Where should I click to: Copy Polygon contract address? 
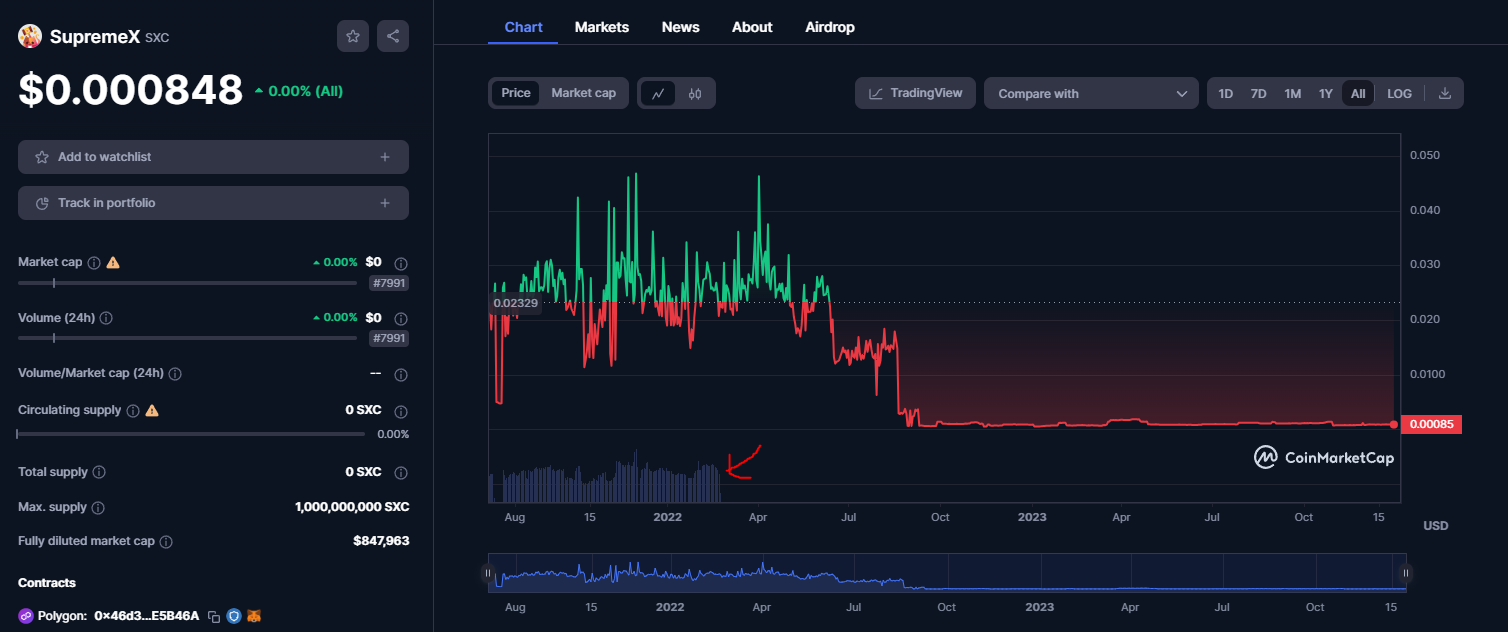pos(214,616)
